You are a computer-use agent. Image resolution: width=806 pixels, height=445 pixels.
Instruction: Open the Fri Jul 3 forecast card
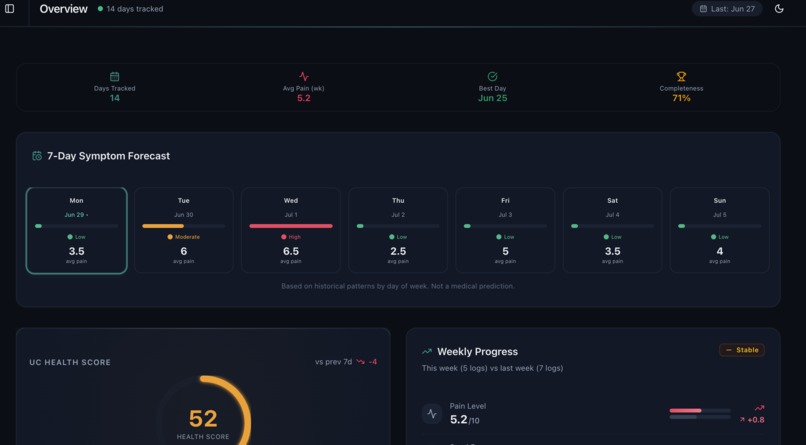click(505, 230)
